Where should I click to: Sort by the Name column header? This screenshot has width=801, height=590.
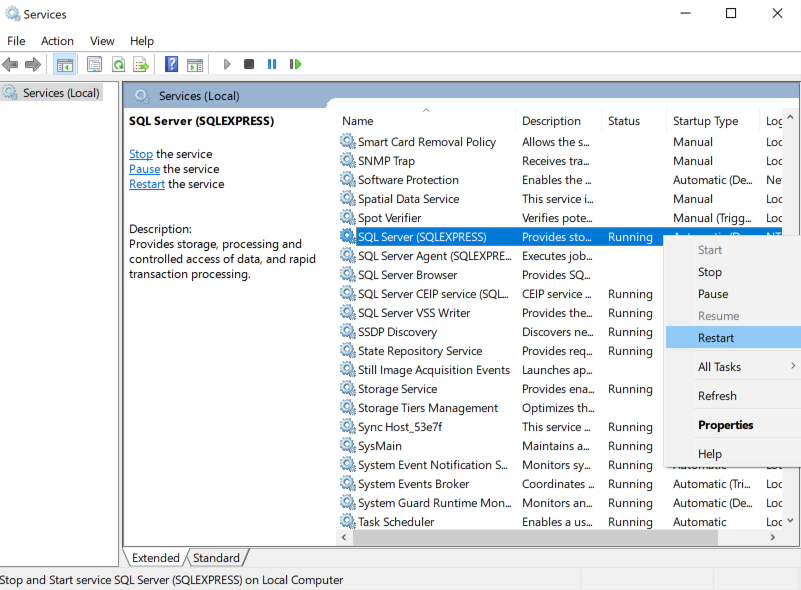pos(426,121)
